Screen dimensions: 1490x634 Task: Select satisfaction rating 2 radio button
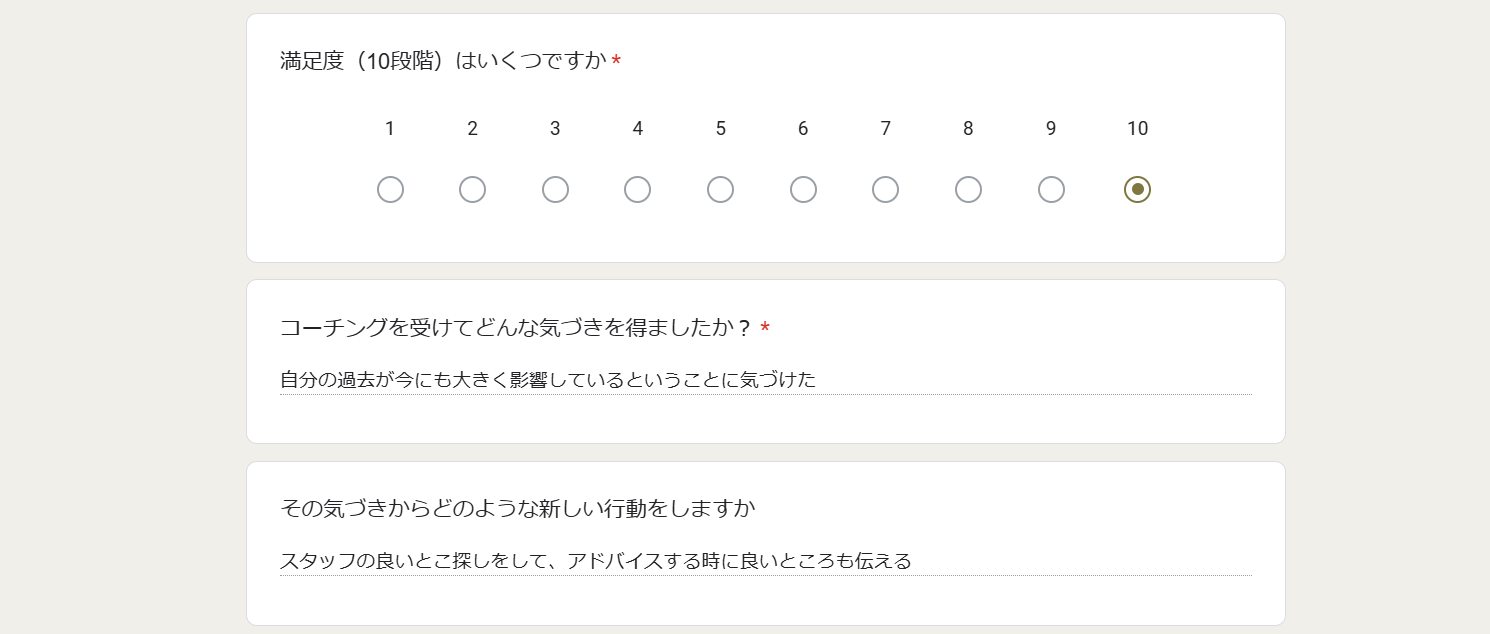point(472,189)
